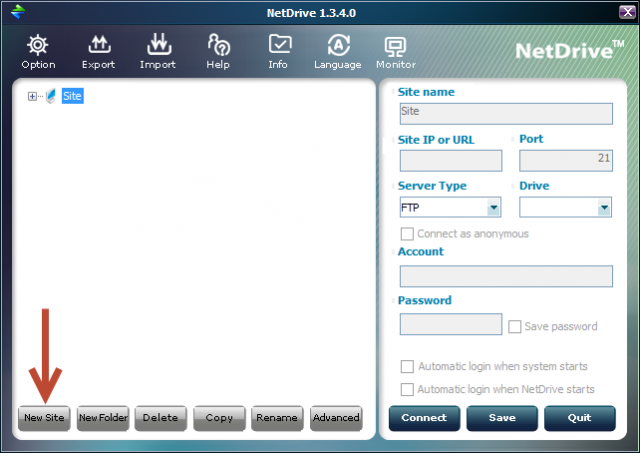The height and width of the screenshot is (453, 640).
Task: Click the Quit button
Action: coord(580,418)
